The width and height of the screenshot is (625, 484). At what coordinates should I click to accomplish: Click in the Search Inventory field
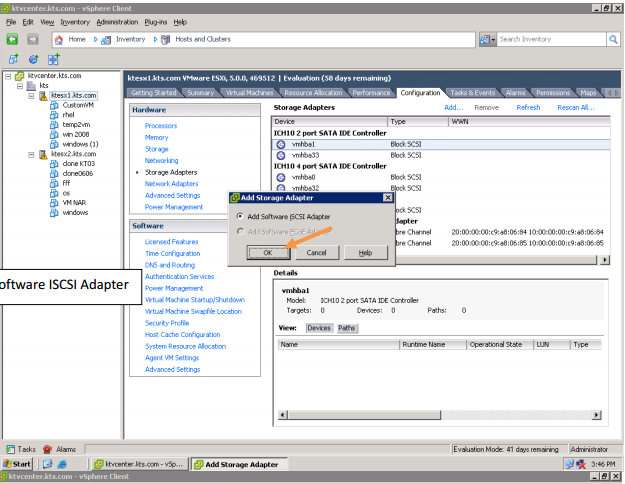pos(551,39)
